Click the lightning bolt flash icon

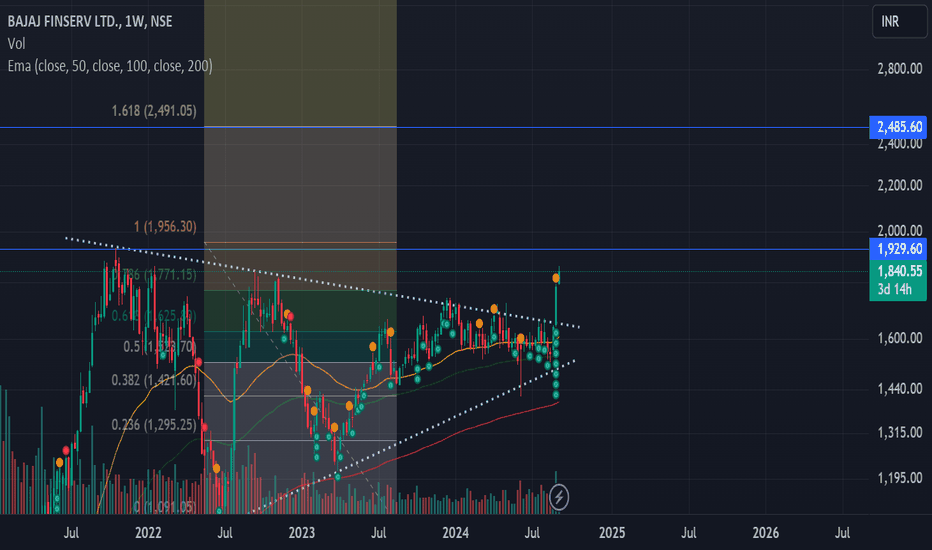(559, 497)
